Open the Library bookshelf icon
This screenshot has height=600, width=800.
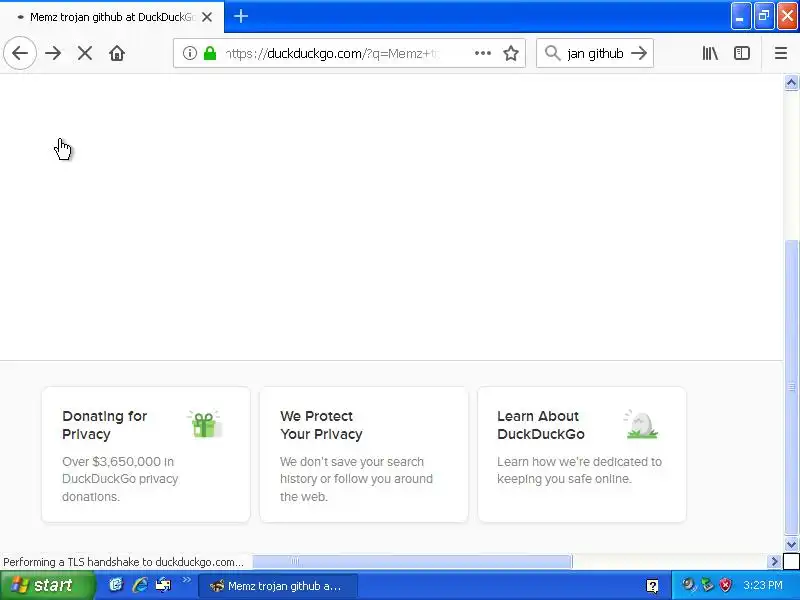pyautogui.click(x=710, y=53)
